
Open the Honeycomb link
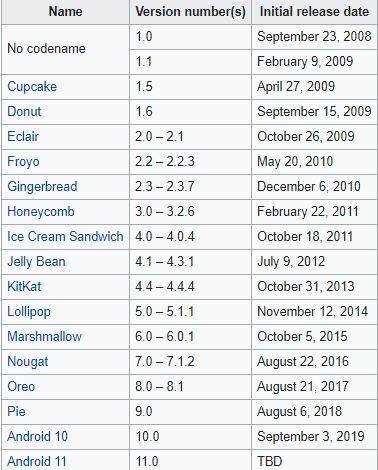point(41,212)
